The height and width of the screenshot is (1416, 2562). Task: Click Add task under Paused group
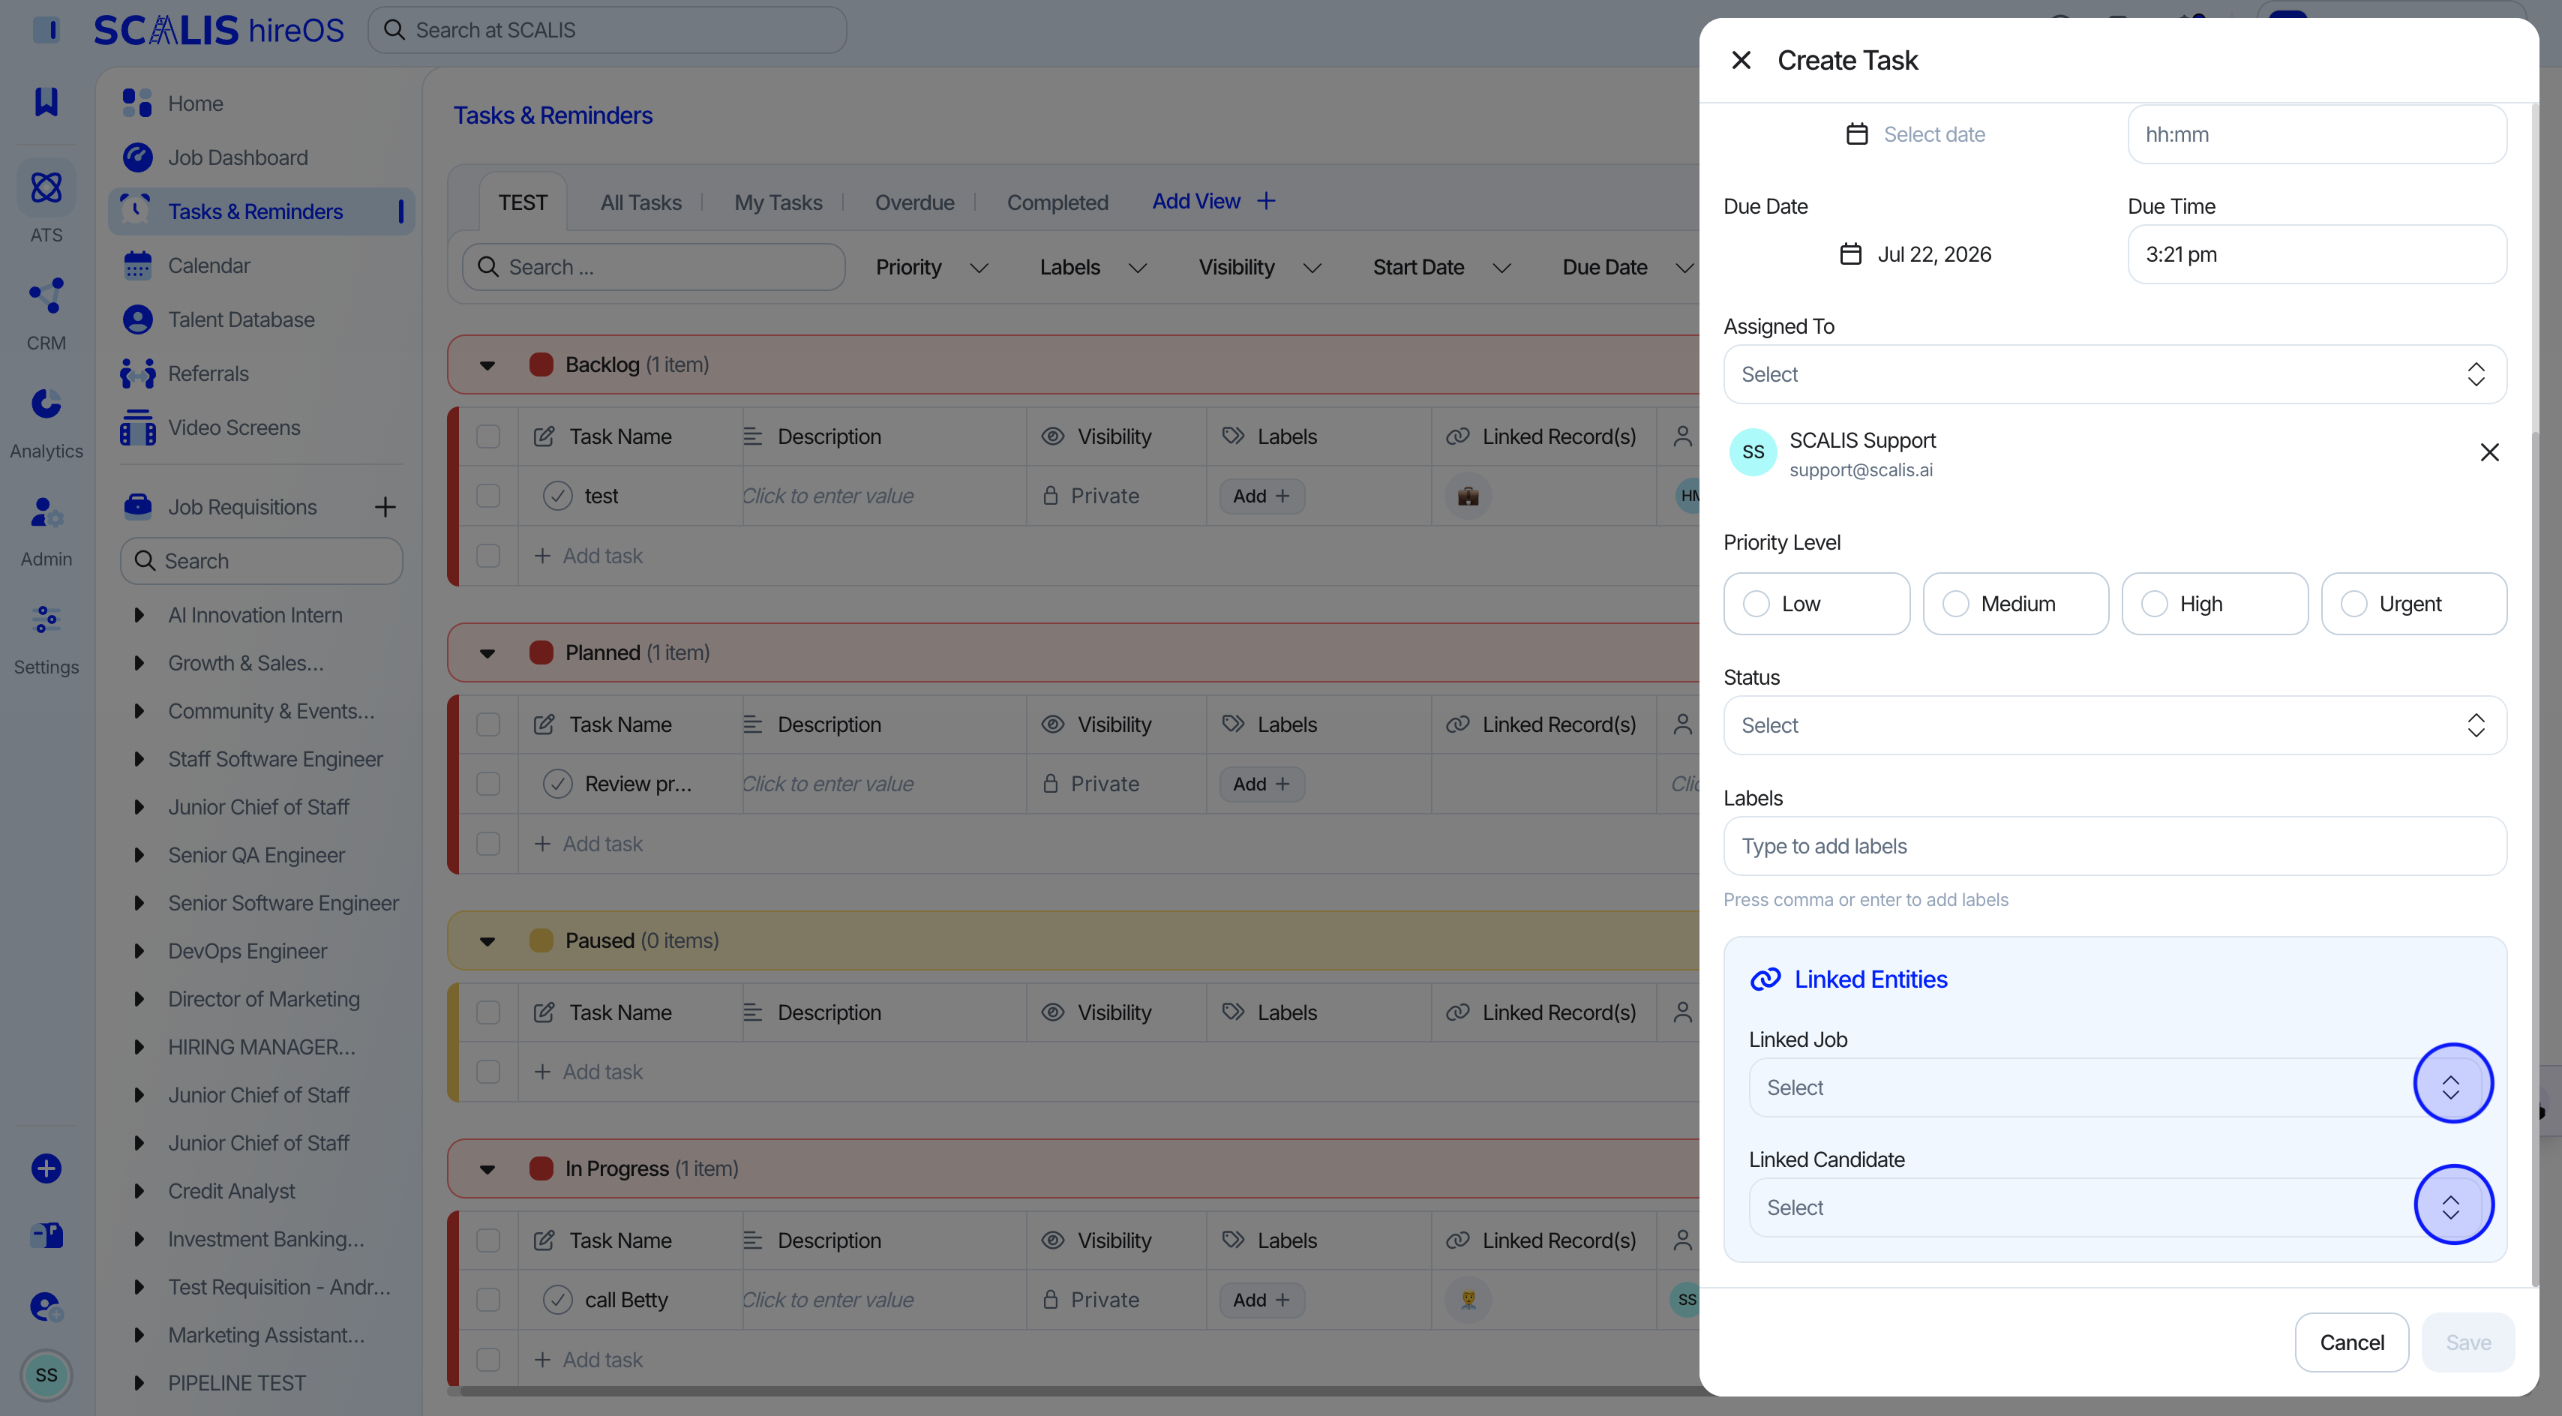588,1071
